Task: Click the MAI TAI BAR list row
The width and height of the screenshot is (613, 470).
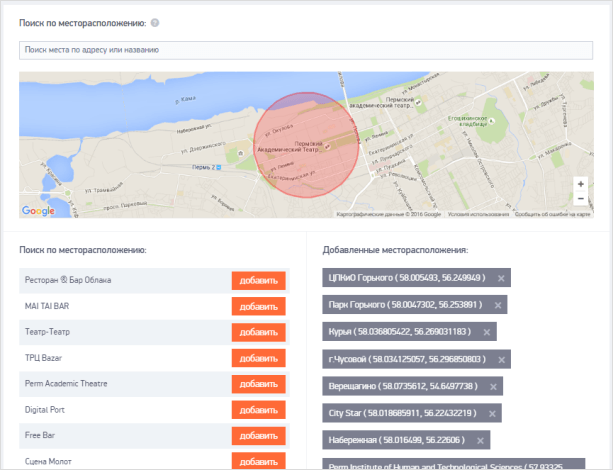Action: [154, 306]
